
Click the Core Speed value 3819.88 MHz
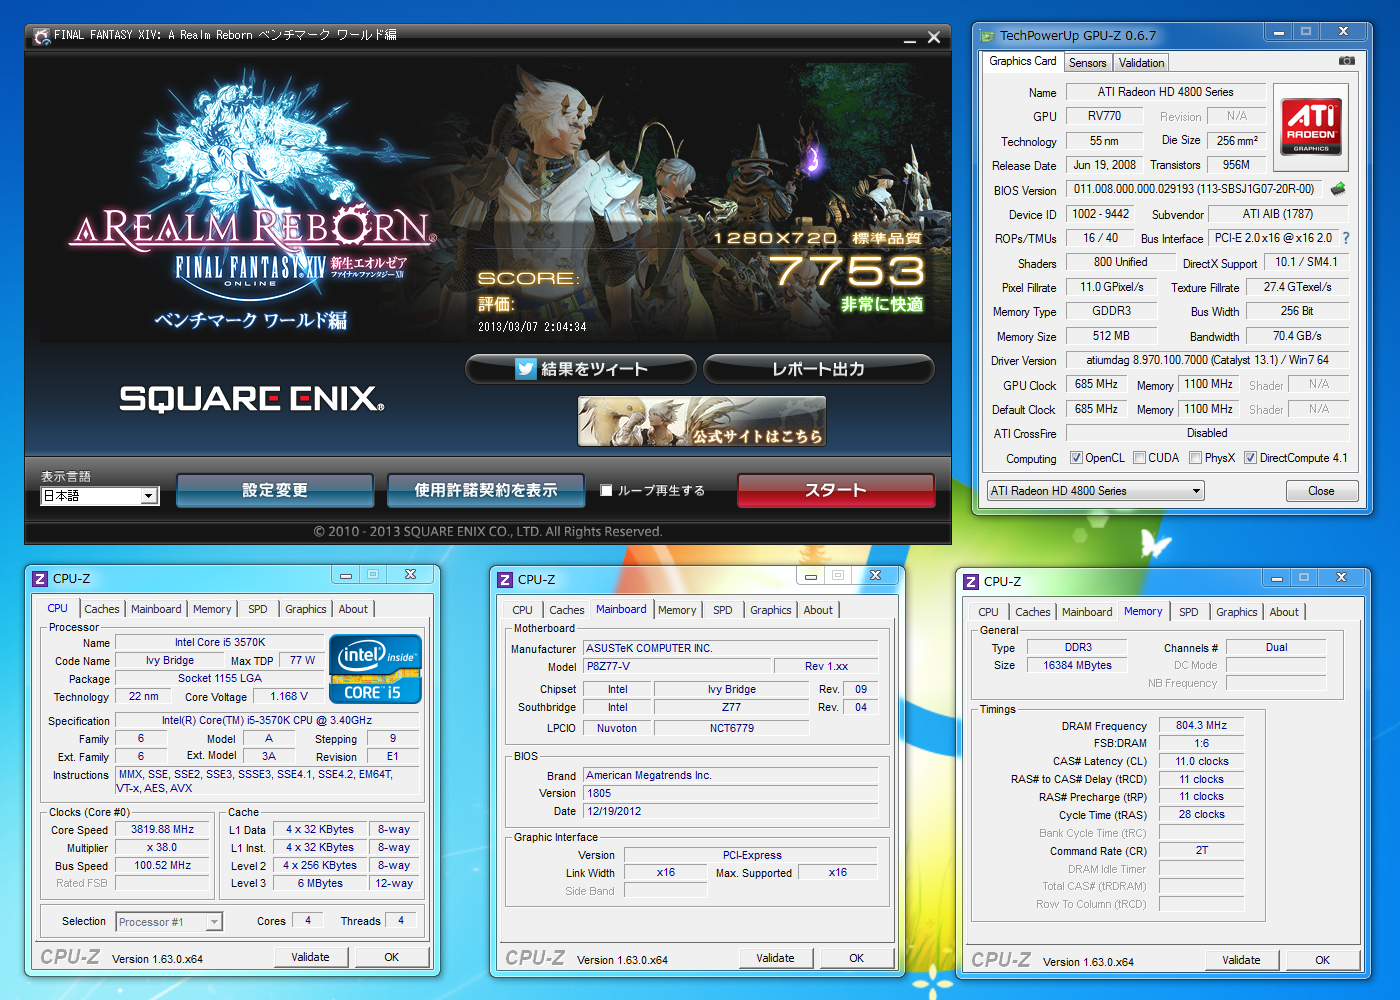tap(162, 829)
